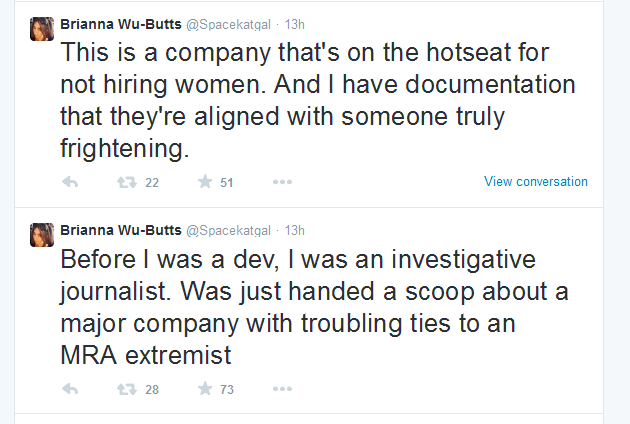The height and width of the screenshot is (424, 630).
Task: Click @Spacekatgal handle in the first tweet
Action: [228, 25]
